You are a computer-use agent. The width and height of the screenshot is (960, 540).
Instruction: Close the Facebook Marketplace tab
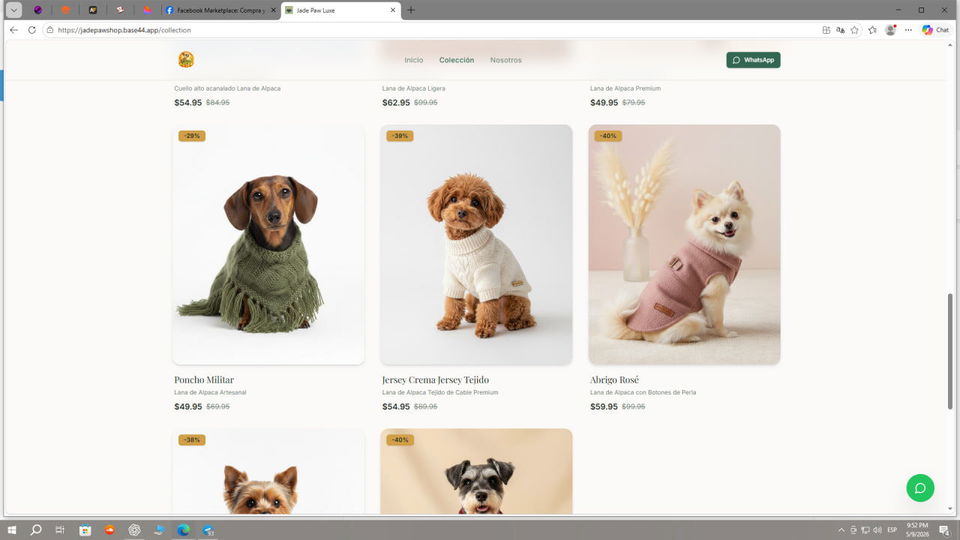[273, 10]
